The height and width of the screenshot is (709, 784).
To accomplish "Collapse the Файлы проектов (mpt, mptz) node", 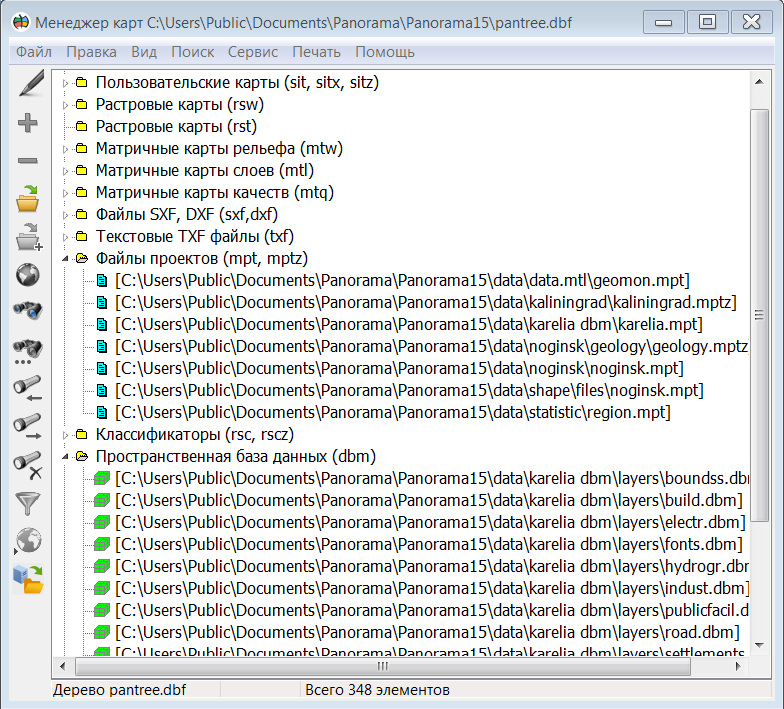I will [65, 258].
